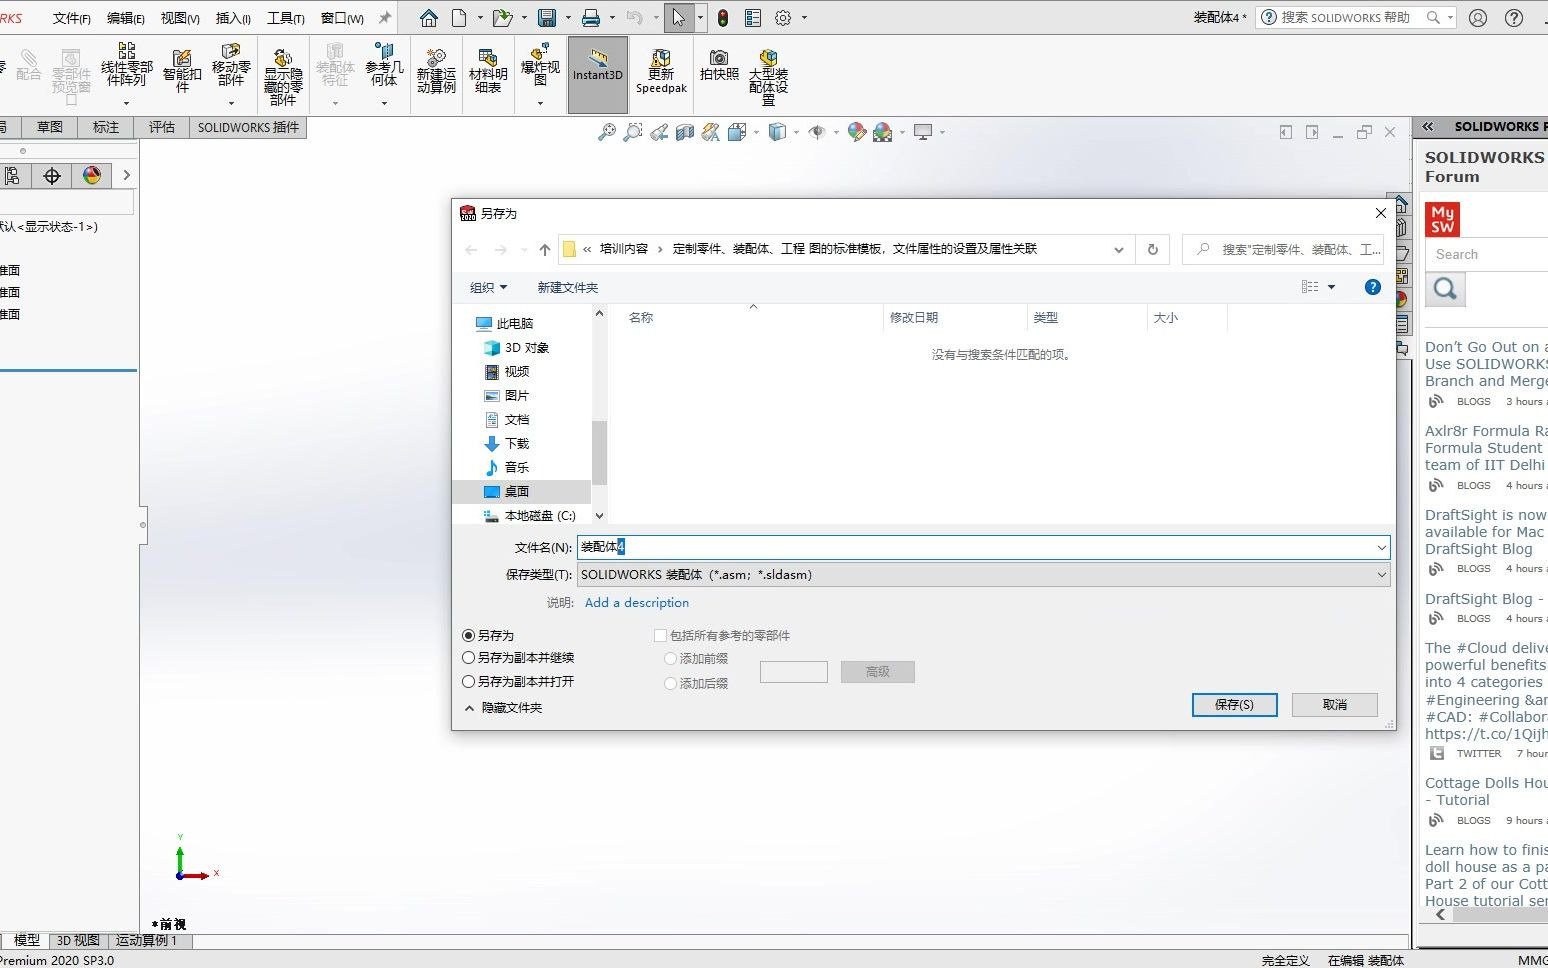Open the Exploded View dropdown arrow
1548x968 pixels.
(x=540, y=103)
